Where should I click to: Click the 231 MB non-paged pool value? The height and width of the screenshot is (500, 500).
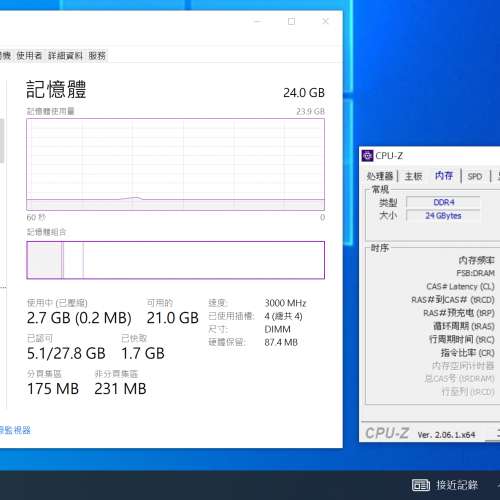[120, 389]
